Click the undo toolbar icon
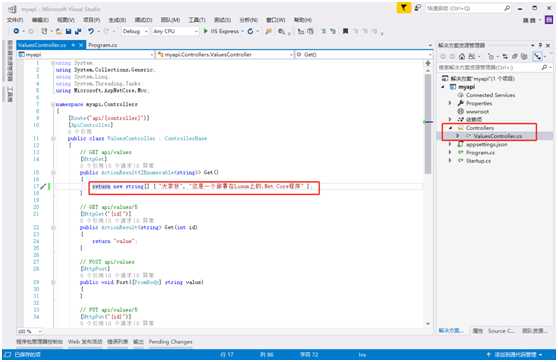Image resolution: width=558 pixels, height=362 pixels. (91, 31)
